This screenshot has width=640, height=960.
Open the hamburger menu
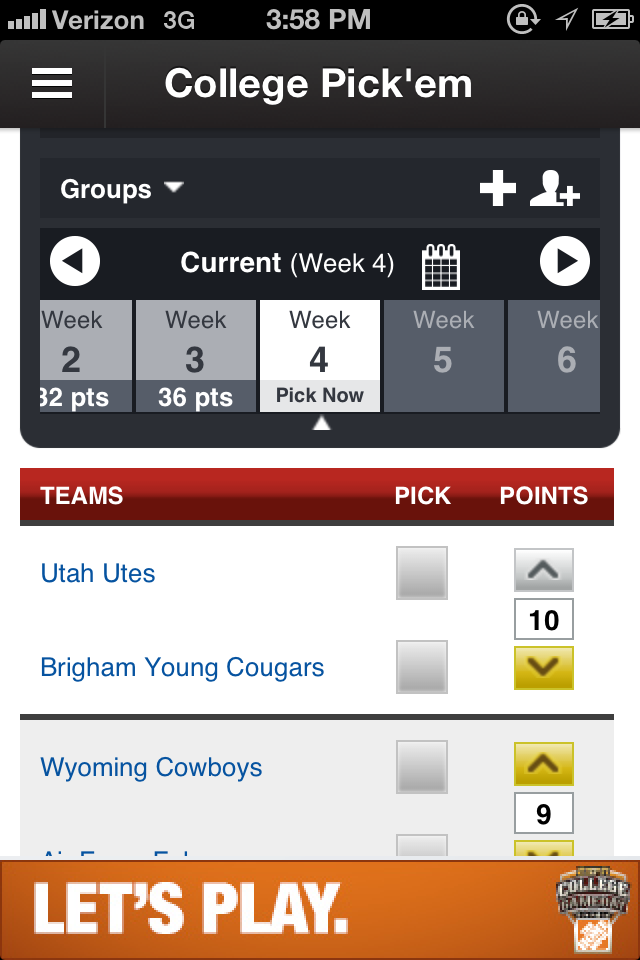tap(52, 84)
